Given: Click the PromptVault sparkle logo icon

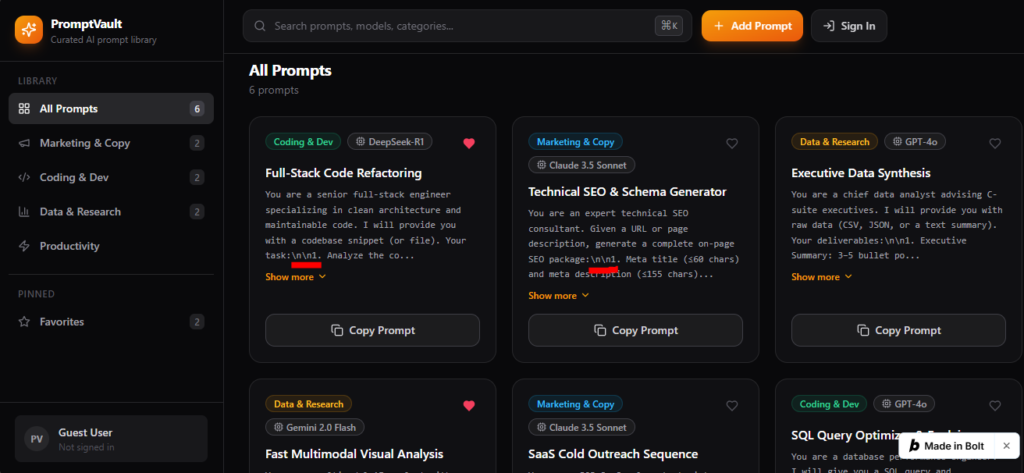Looking at the screenshot, I should (29, 30).
